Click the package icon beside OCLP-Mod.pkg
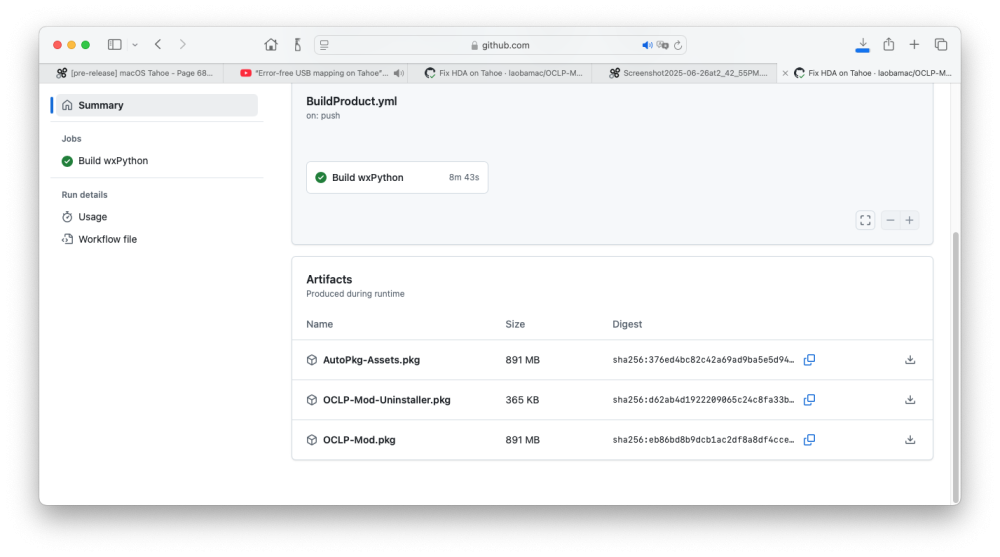Screen dimensions: 1000x557 click(312, 440)
